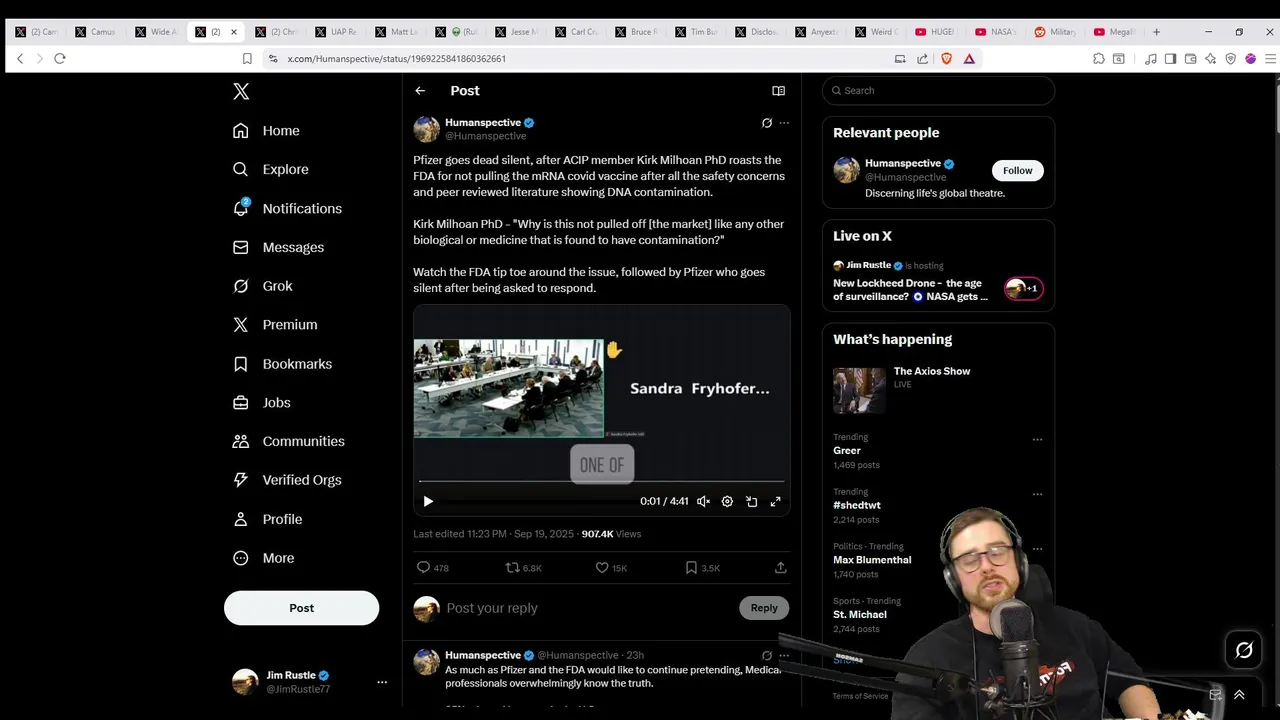
Task: Reload the page in browser toolbar
Action: 60,59
